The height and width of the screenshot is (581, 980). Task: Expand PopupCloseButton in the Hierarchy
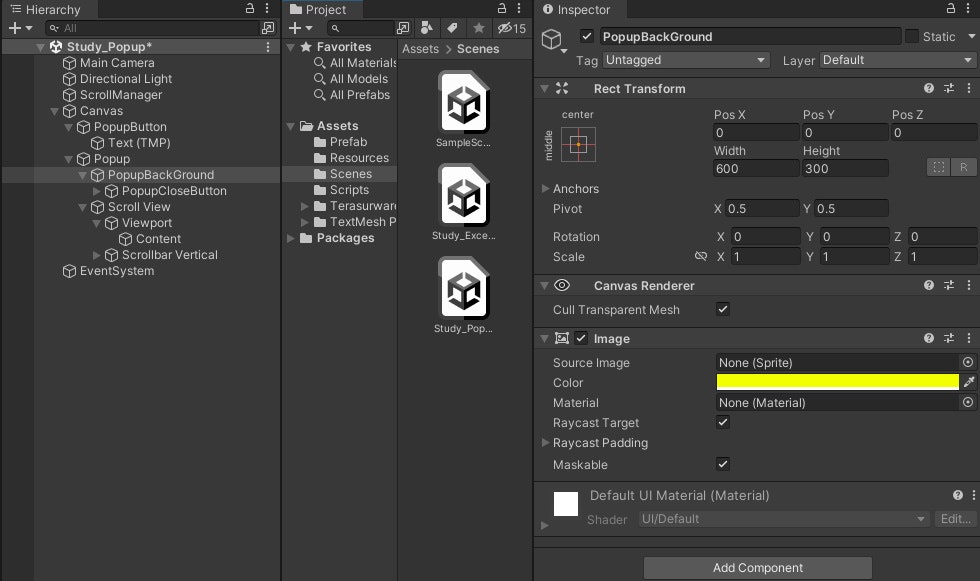[x=96, y=191]
